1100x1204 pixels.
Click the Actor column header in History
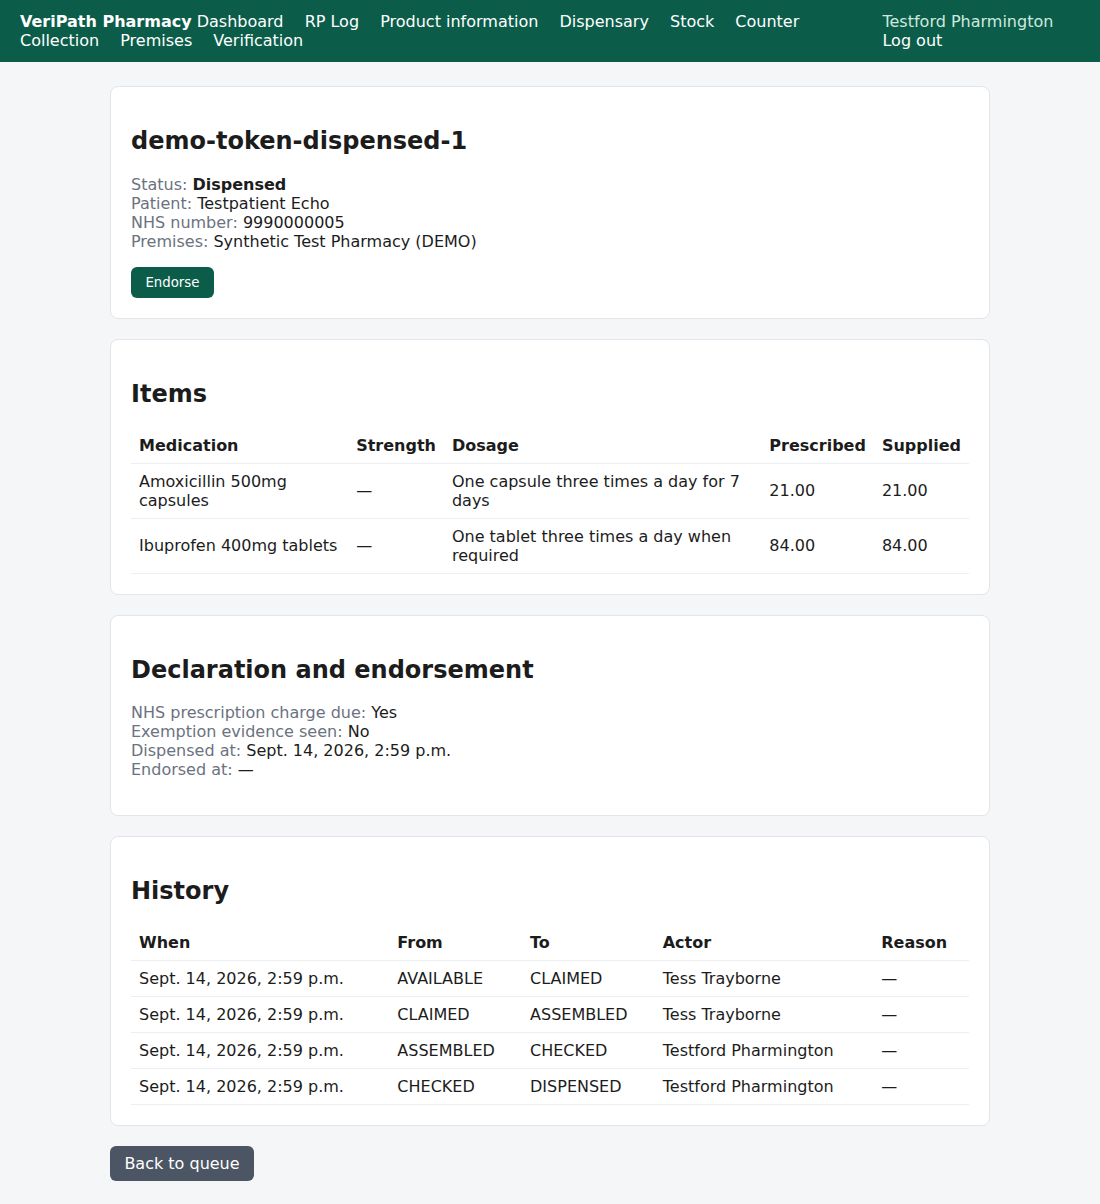point(686,942)
